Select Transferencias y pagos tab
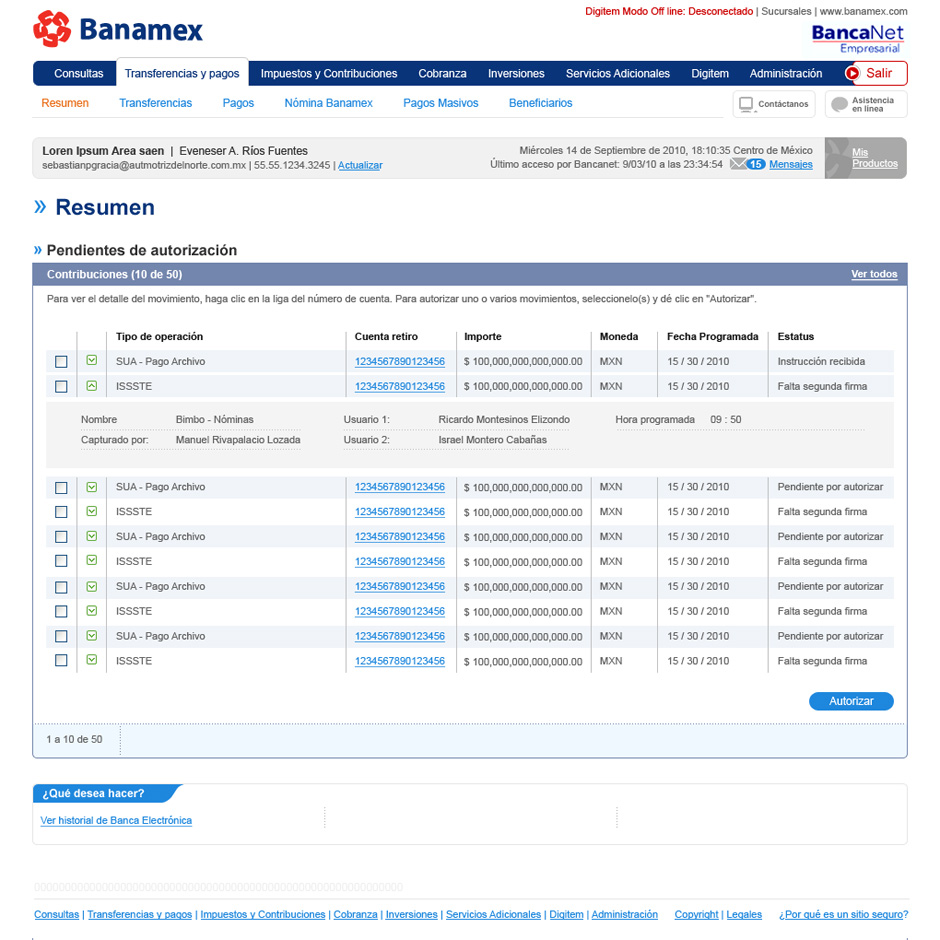This screenshot has width=940, height=940. click(182, 73)
